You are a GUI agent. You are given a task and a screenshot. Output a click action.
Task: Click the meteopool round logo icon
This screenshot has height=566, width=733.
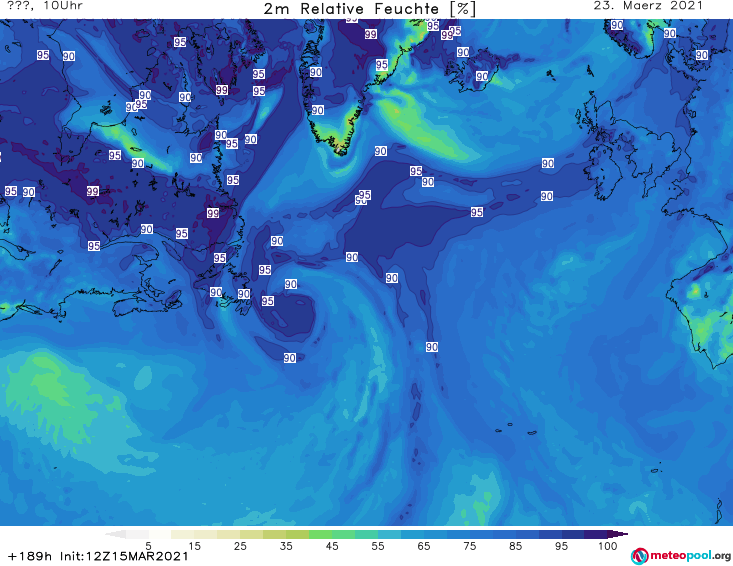point(639,556)
